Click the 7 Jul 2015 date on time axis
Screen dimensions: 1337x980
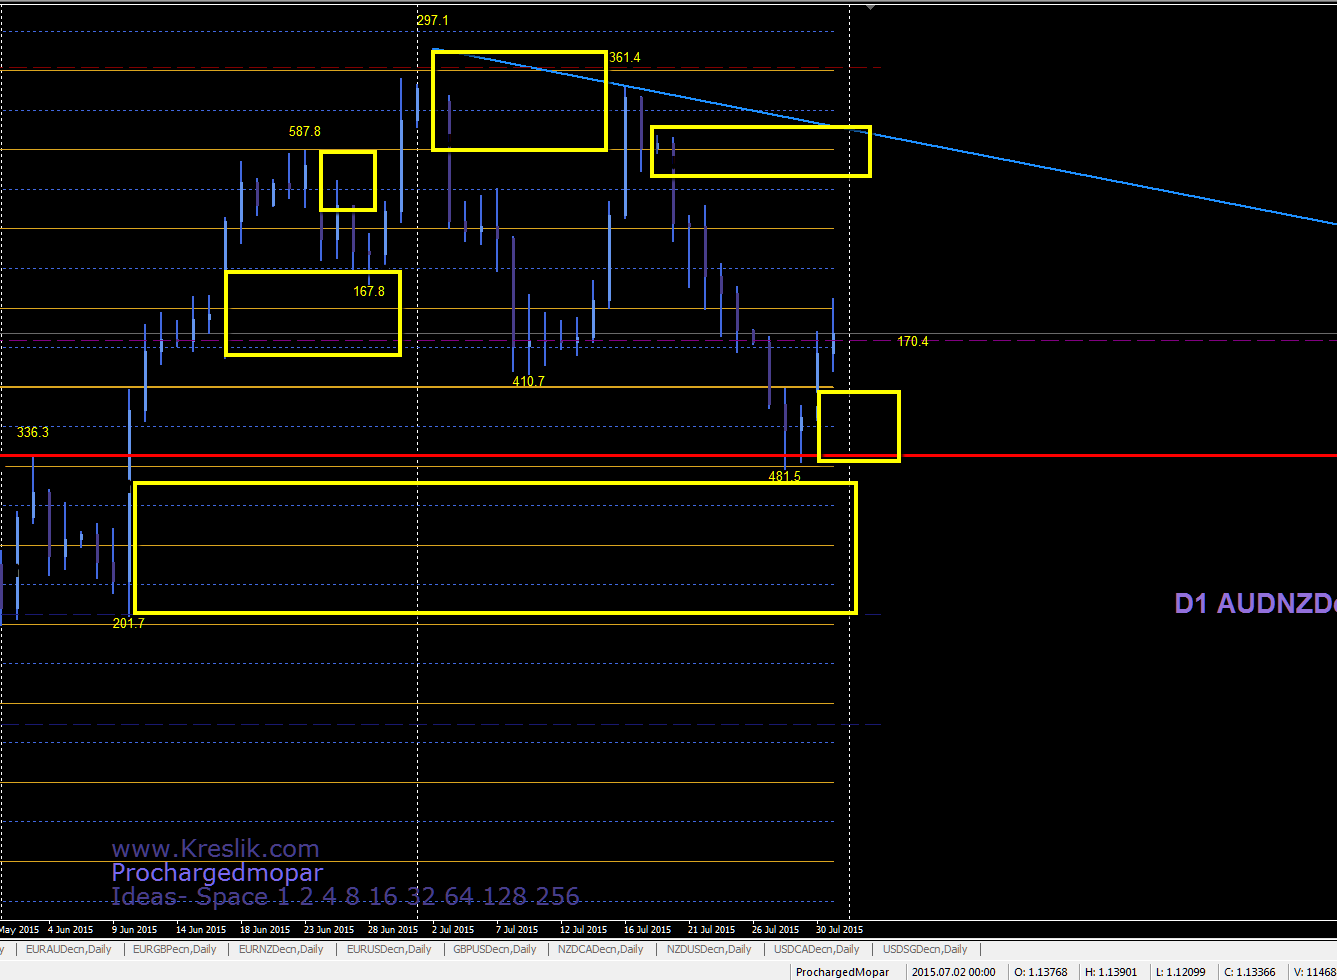click(x=517, y=930)
